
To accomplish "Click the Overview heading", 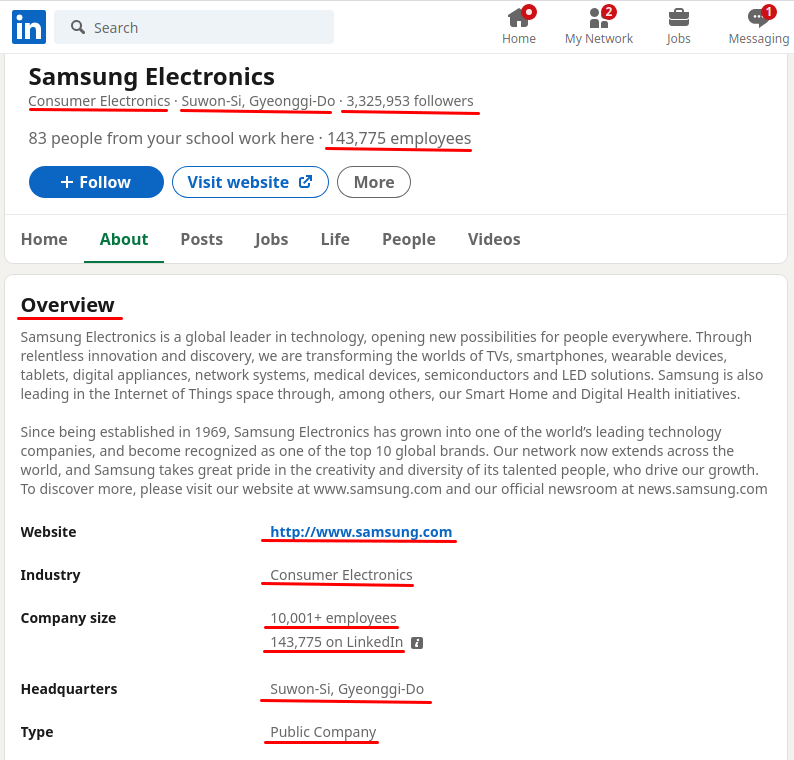I will click(x=68, y=305).
